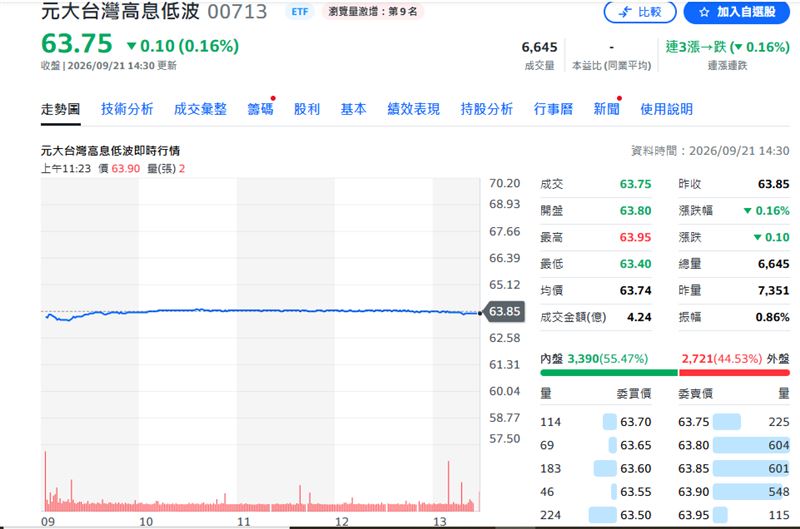Go to the 籌碼 tab
800x529 pixels.
[x=260, y=109]
